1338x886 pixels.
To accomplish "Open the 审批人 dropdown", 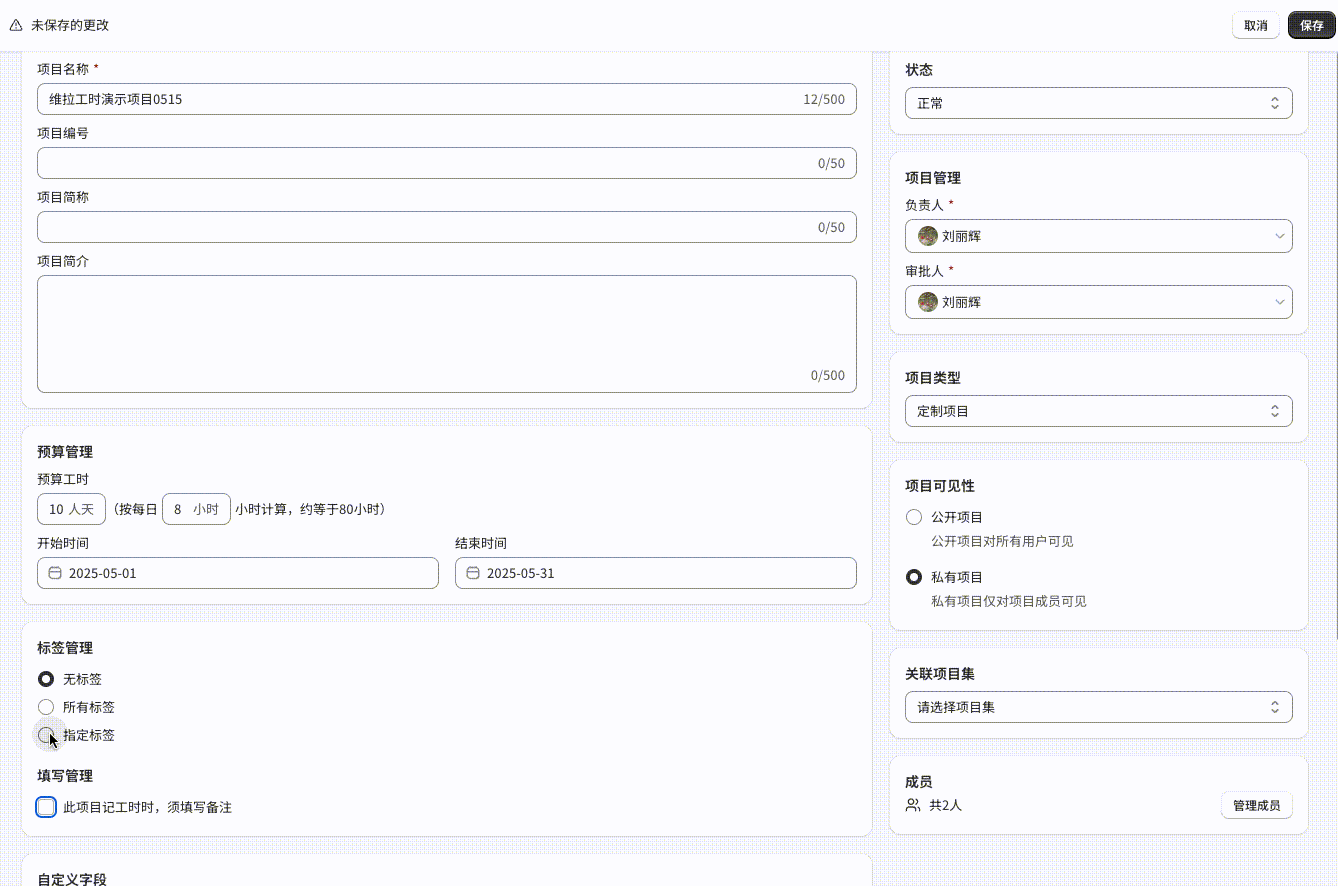I will coord(1099,301).
